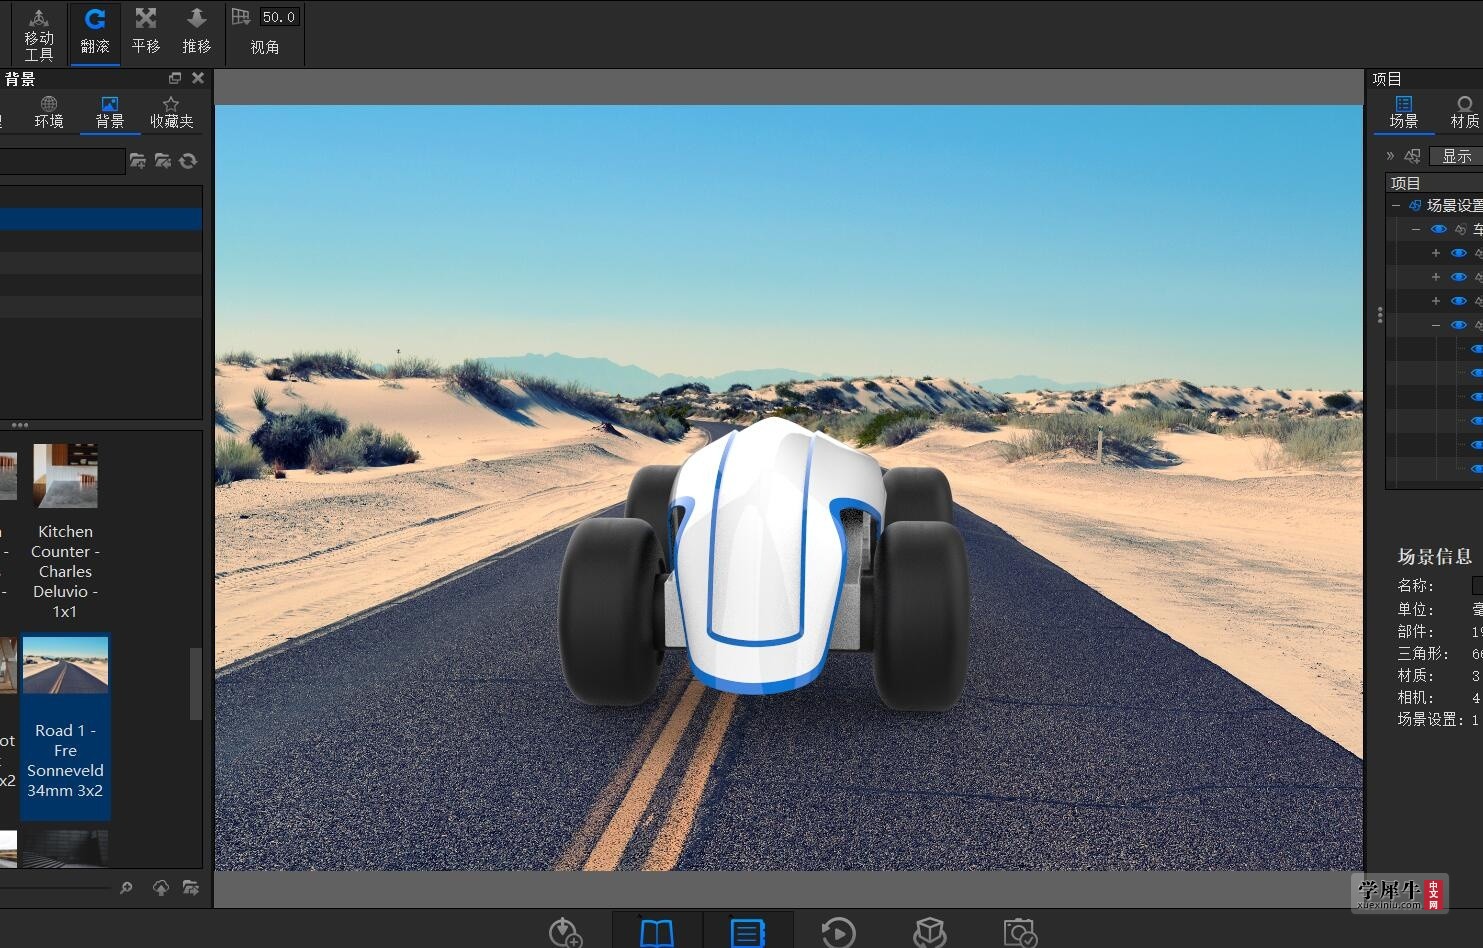Click the 视角 perspective grid icon
The width and height of the screenshot is (1483, 948).
pyautogui.click(x=241, y=17)
